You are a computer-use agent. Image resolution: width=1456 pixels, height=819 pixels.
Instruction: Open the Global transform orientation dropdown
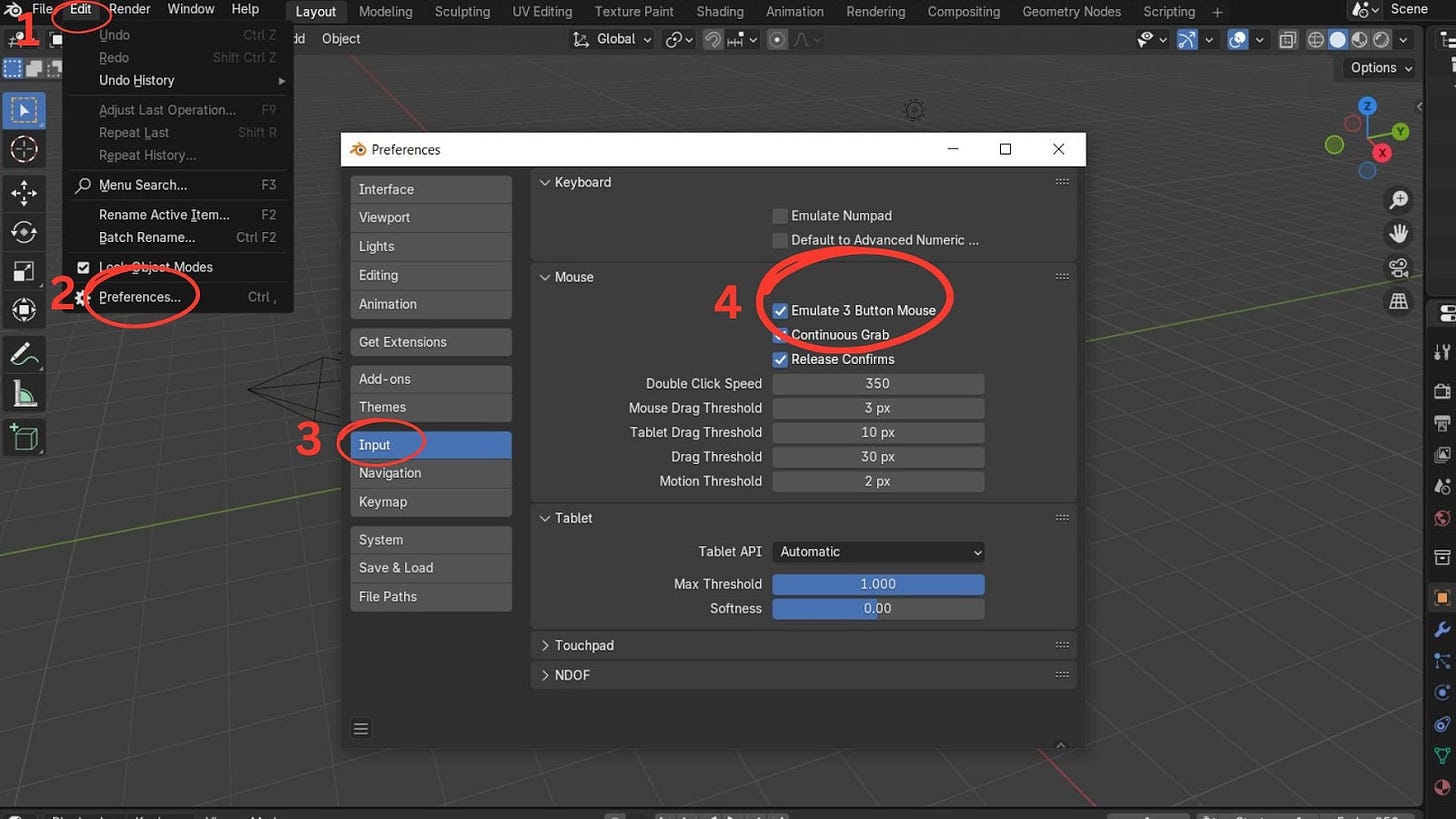click(612, 39)
